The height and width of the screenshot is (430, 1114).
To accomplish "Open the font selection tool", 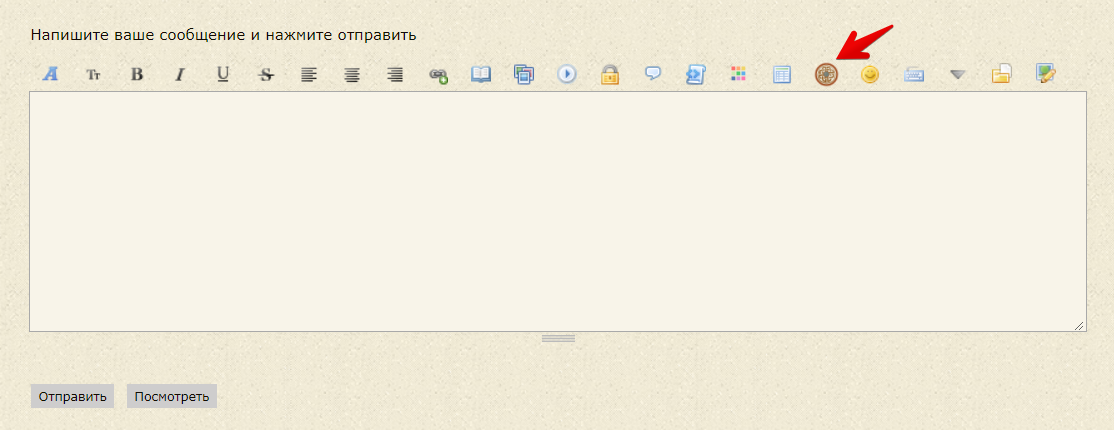I will coord(50,74).
